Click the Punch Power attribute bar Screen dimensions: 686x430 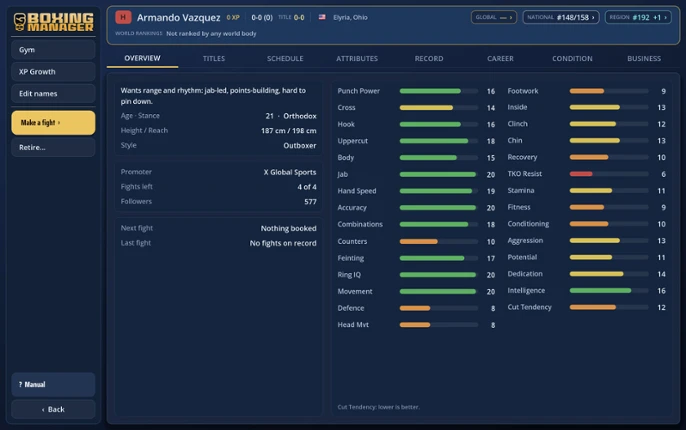tap(439, 91)
